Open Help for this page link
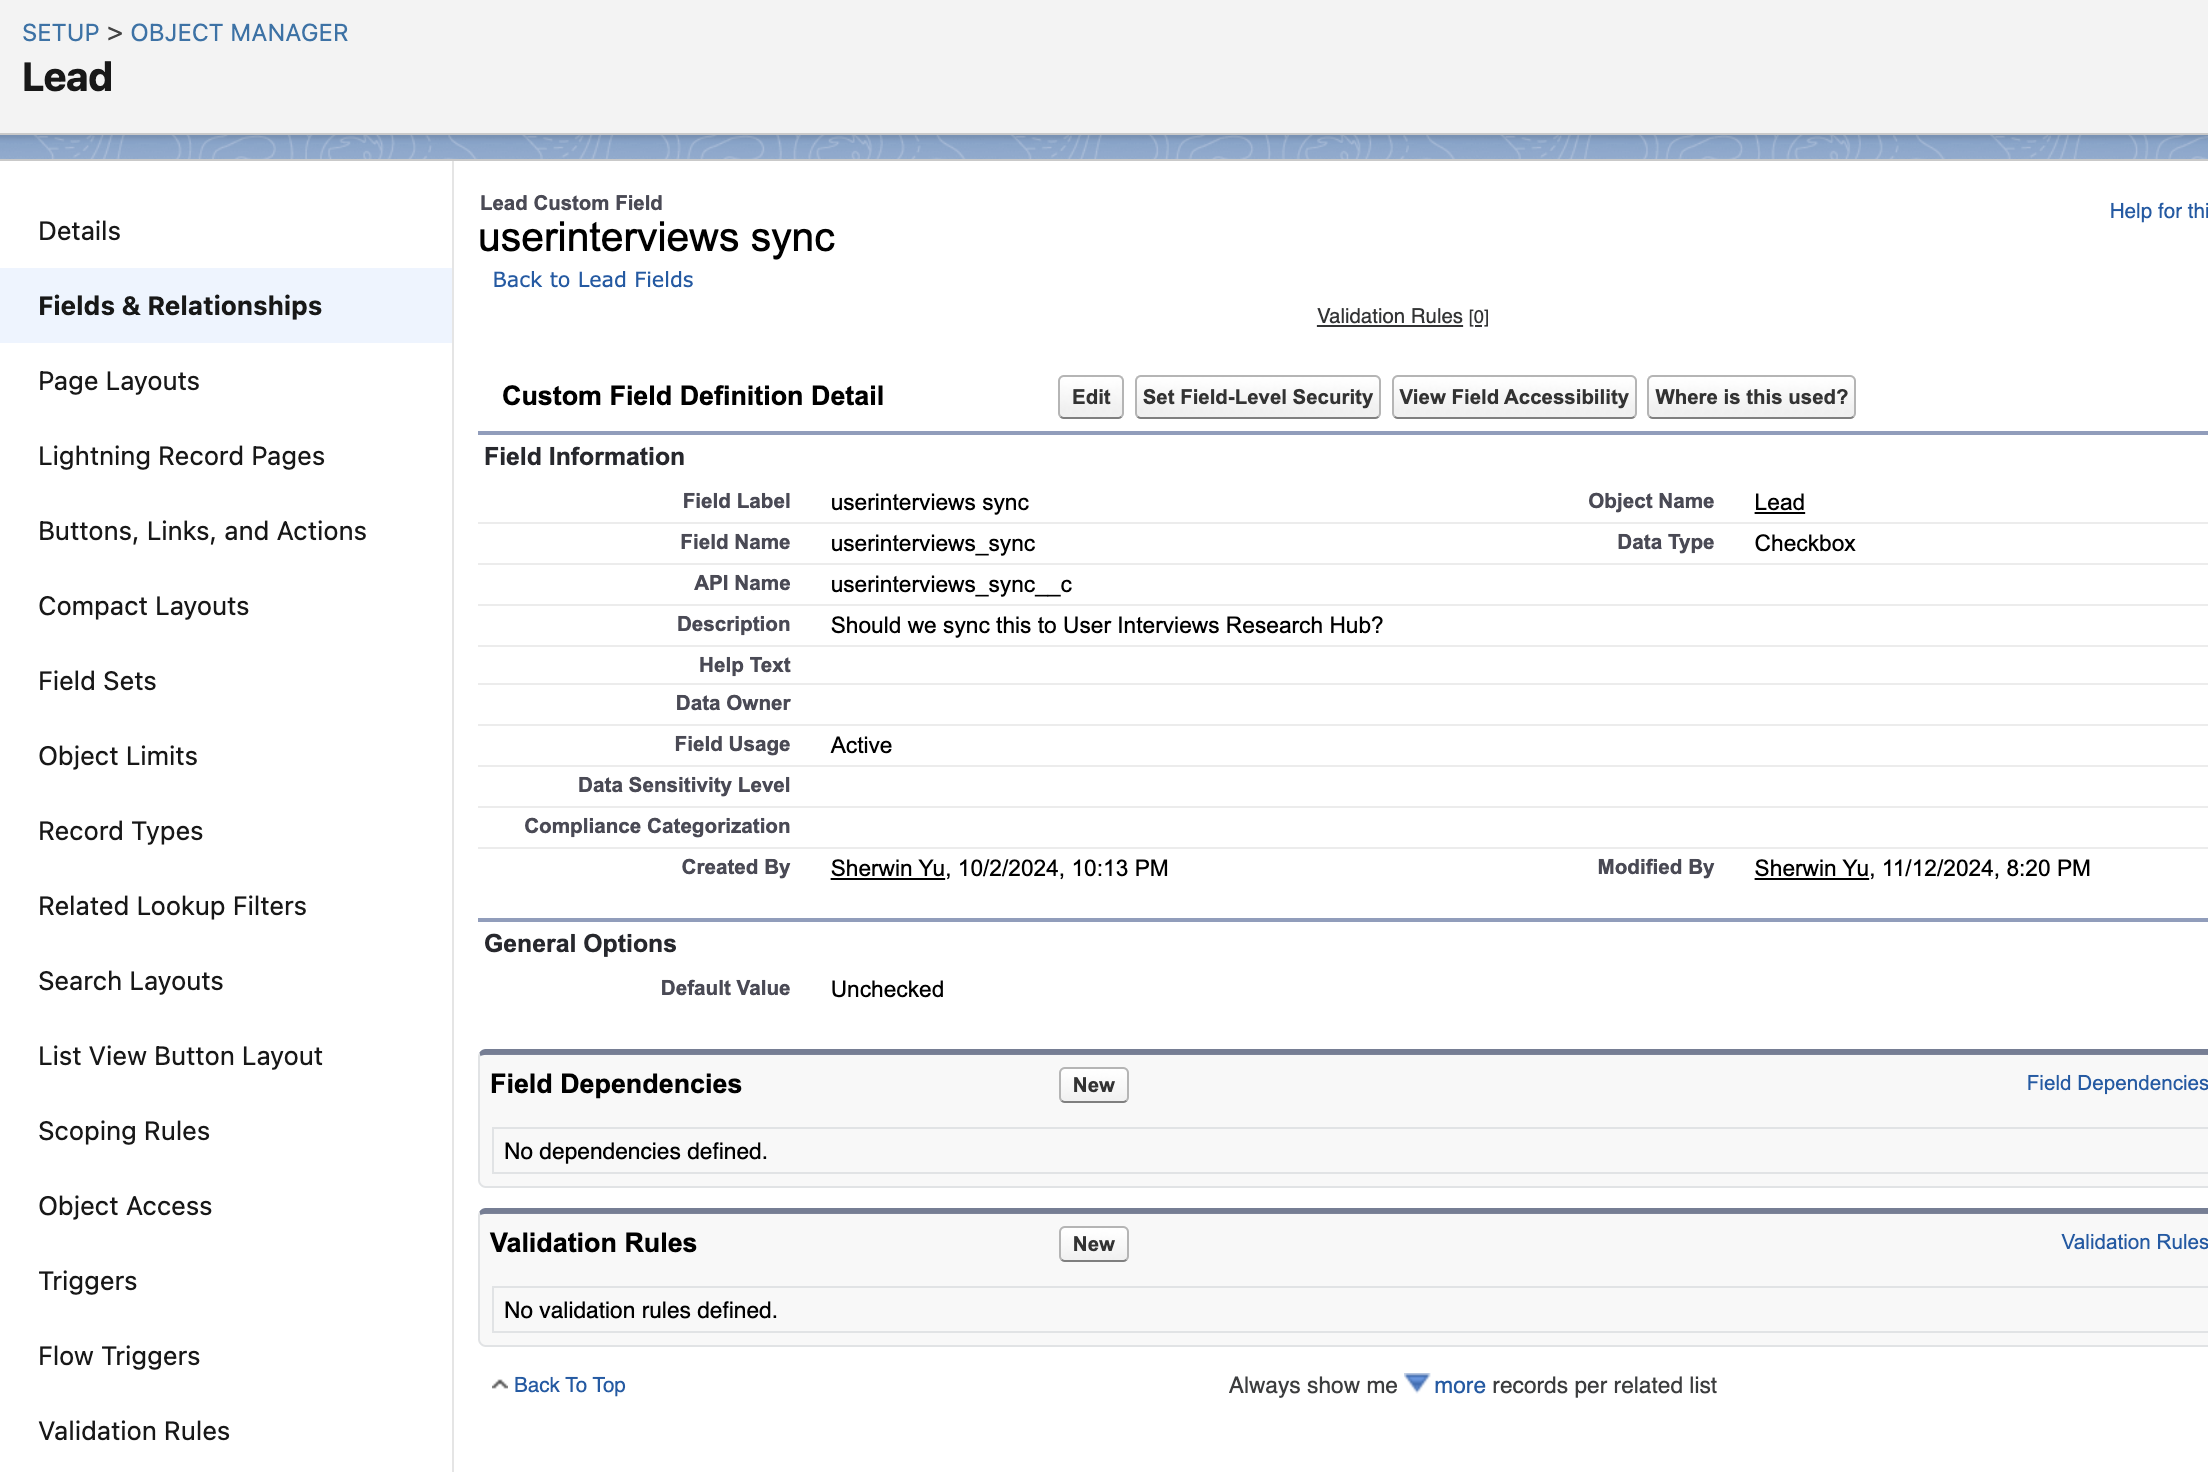The height and width of the screenshot is (1472, 2208). point(2158,211)
